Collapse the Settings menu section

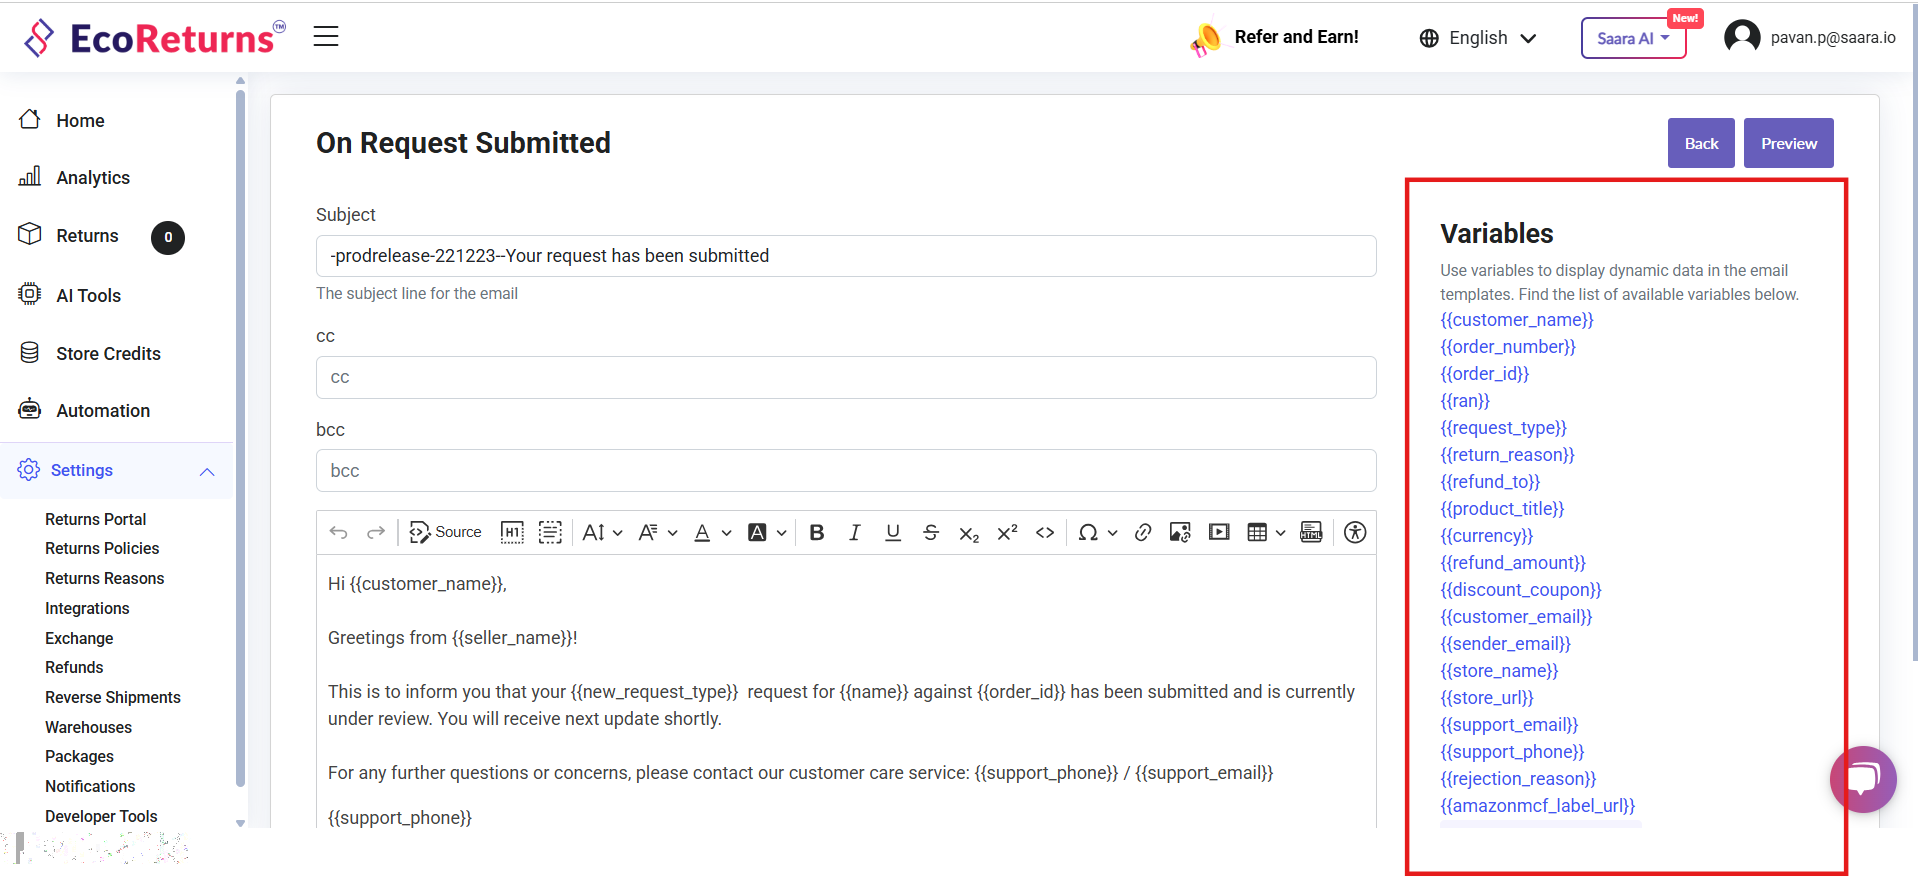coord(207,471)
